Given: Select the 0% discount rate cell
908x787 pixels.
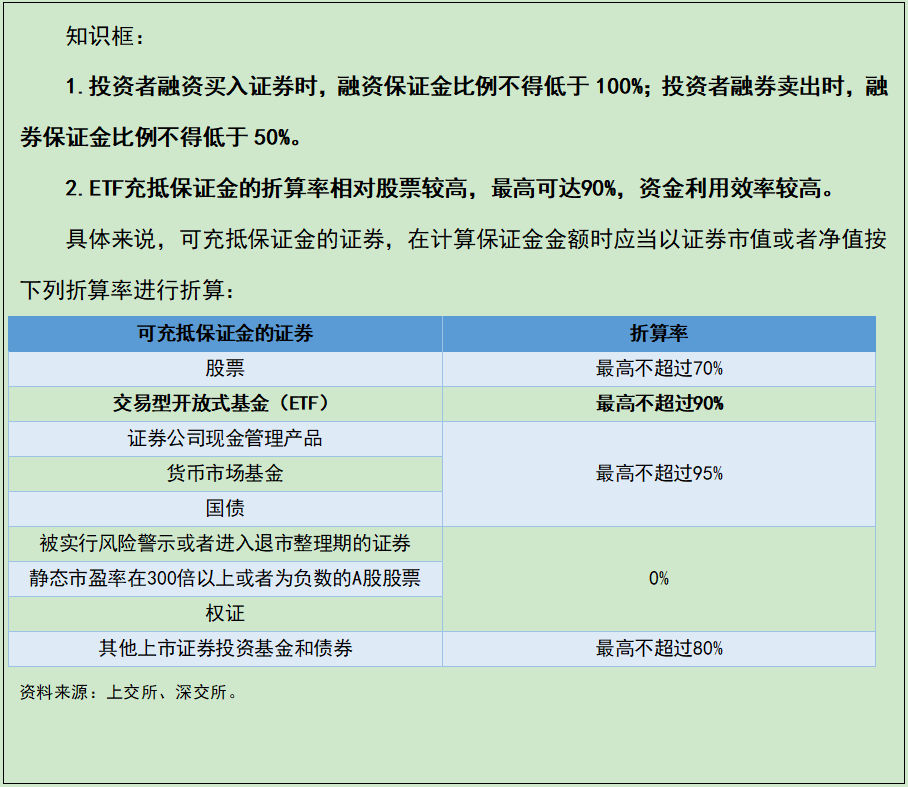Looking at the screenshot, I should (x=660, y=578).
